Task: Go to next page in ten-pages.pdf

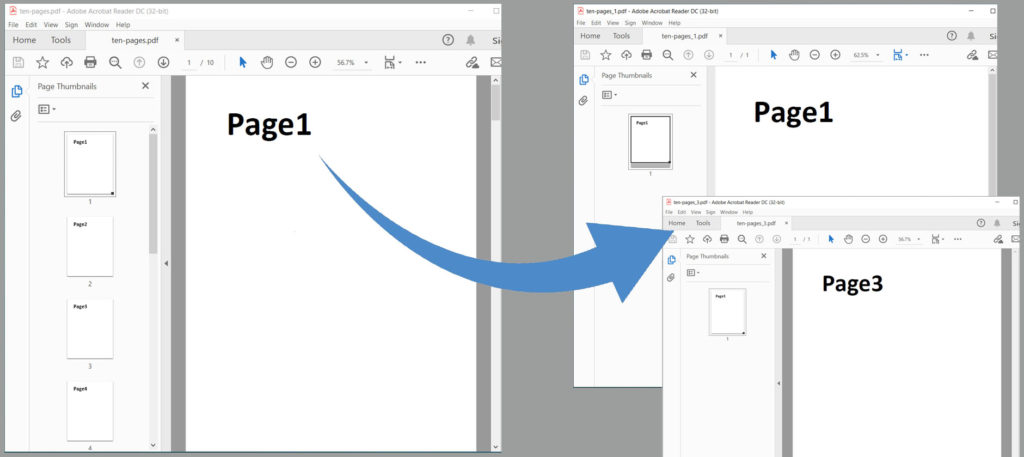Action: pos(163,62)
